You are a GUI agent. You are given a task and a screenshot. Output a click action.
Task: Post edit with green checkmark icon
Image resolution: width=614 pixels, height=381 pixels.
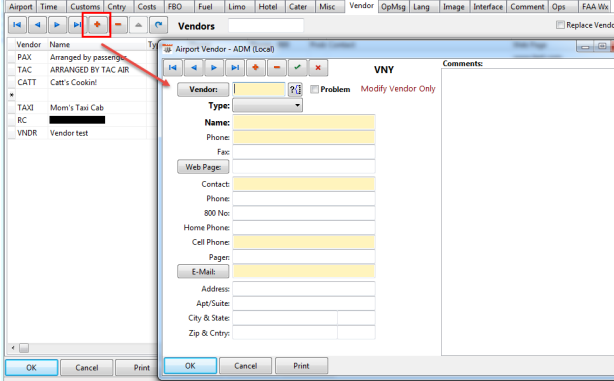pyautogui.click(x=298, y=68)
